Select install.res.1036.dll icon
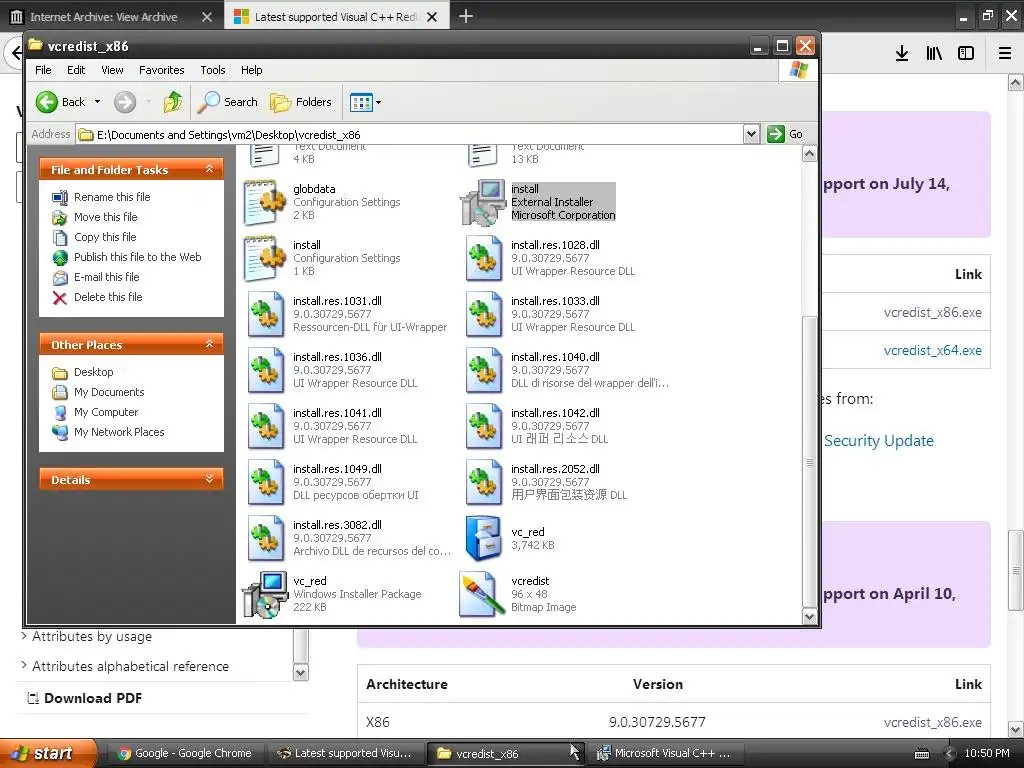The width and height of the screenshot is (1024, 768). (265, 370)
